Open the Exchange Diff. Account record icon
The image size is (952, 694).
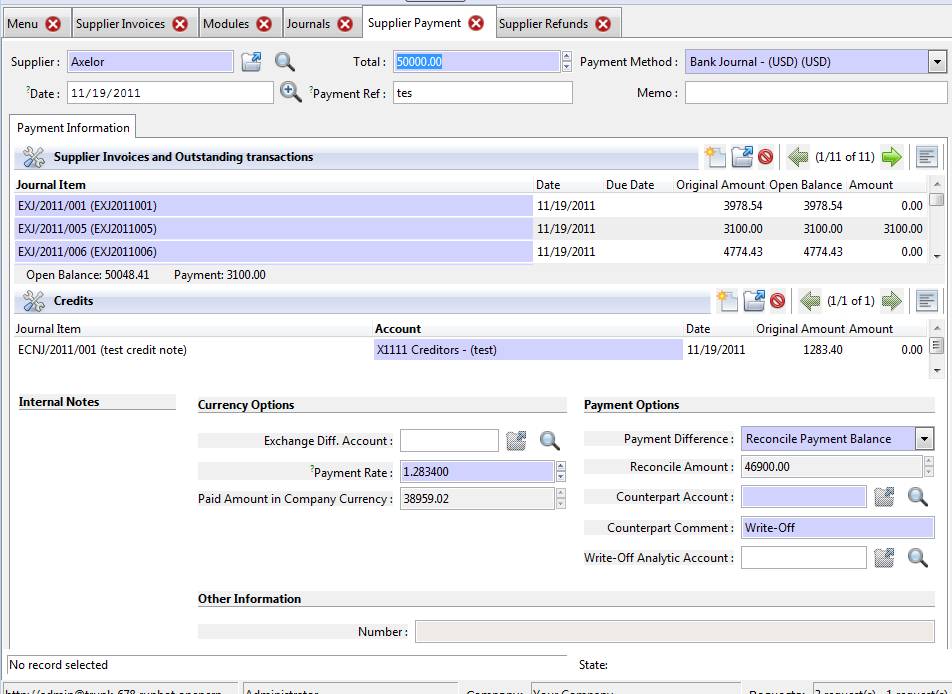click(x=516, y=441)
